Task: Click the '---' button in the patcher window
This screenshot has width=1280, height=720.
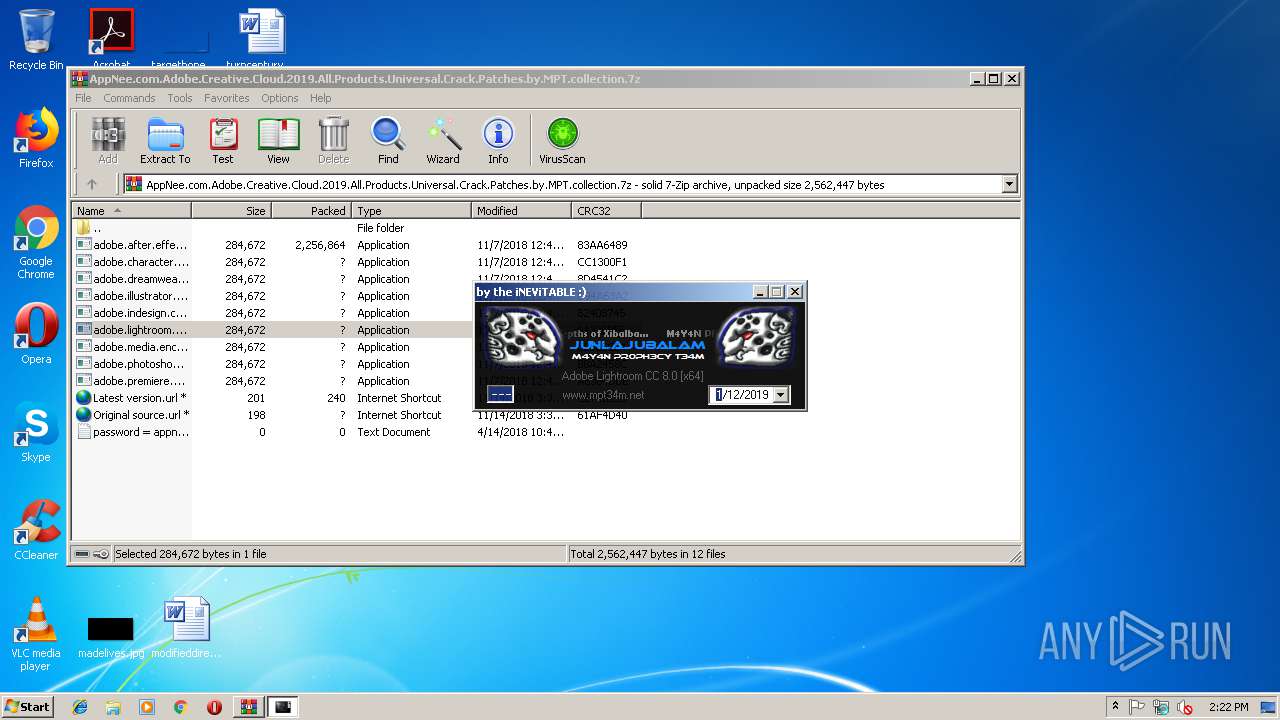Action: tap(500, 394)
